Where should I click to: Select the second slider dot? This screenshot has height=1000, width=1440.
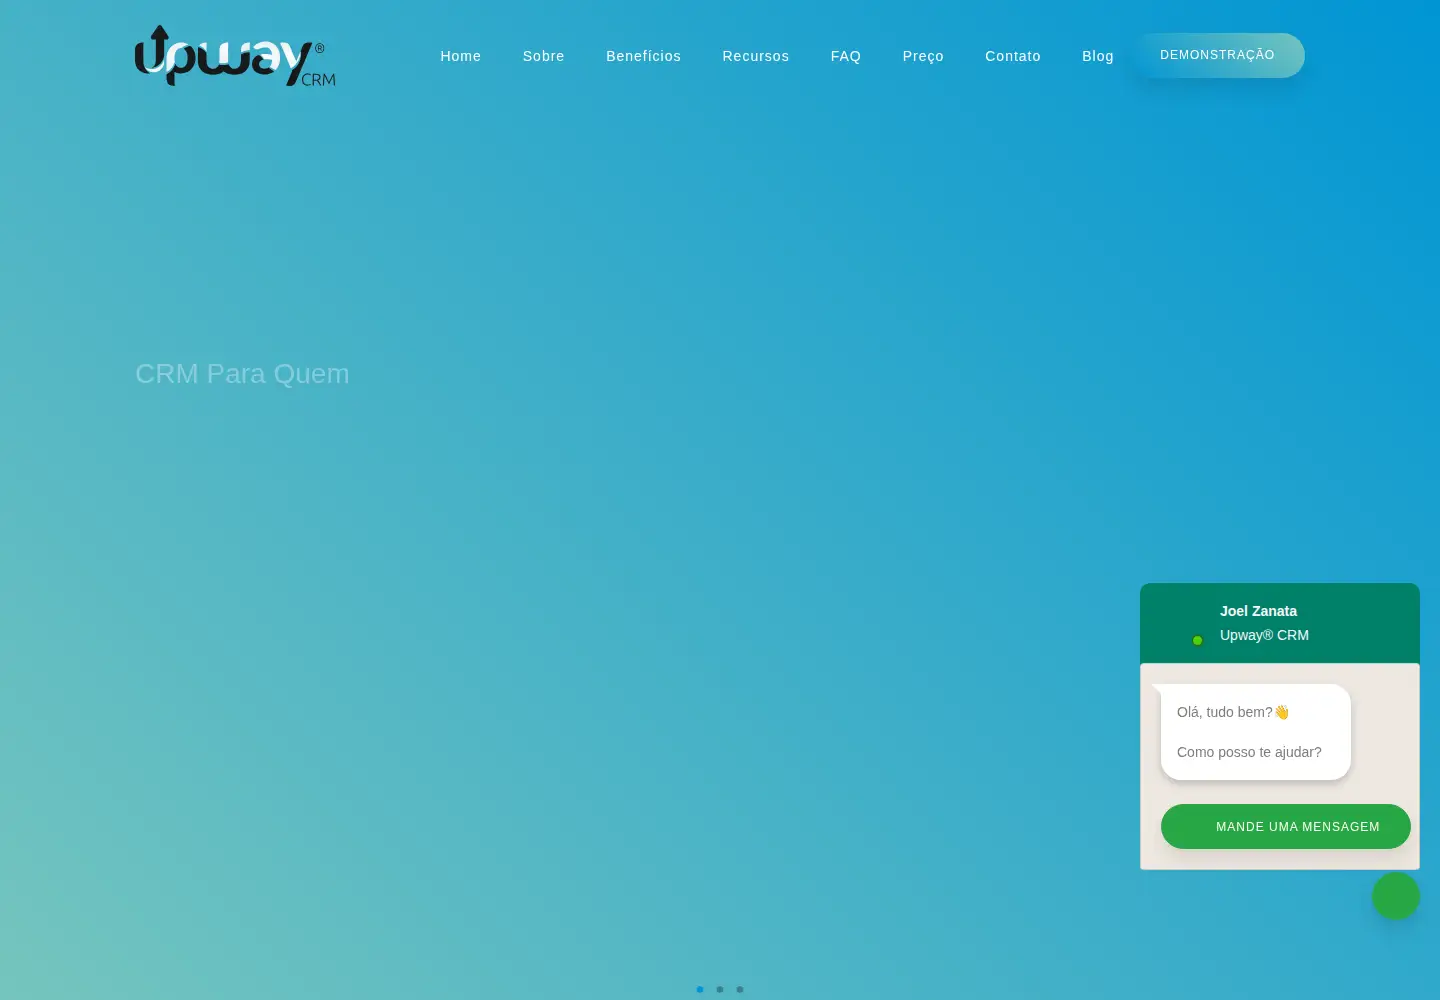[720, 989]
